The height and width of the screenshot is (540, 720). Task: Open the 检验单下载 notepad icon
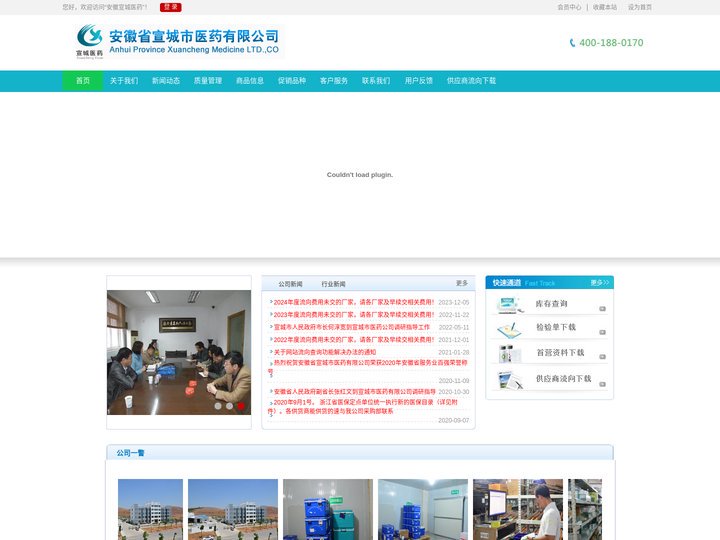(509, 329)
